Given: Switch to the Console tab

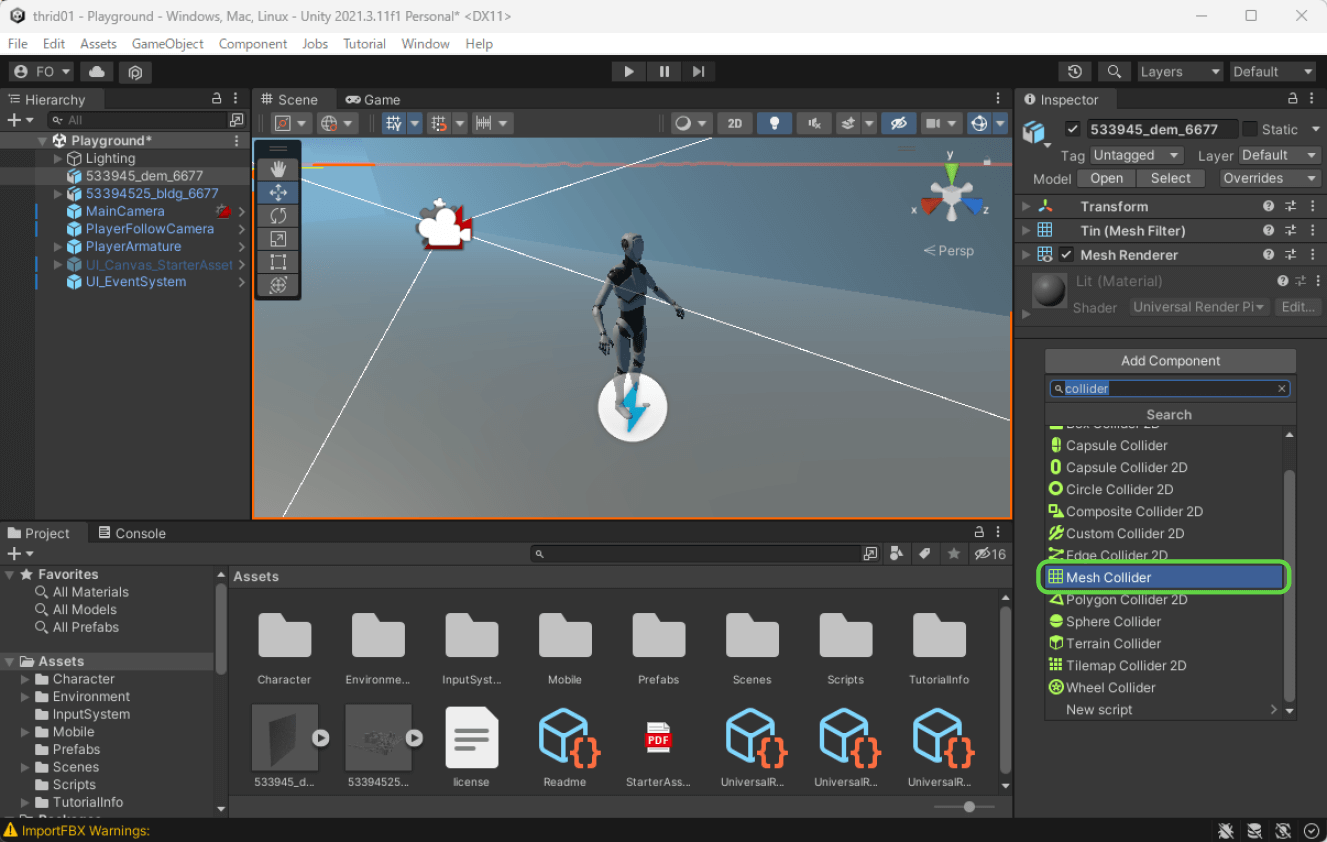Looking at the screenshot, I should click(131, 533).
